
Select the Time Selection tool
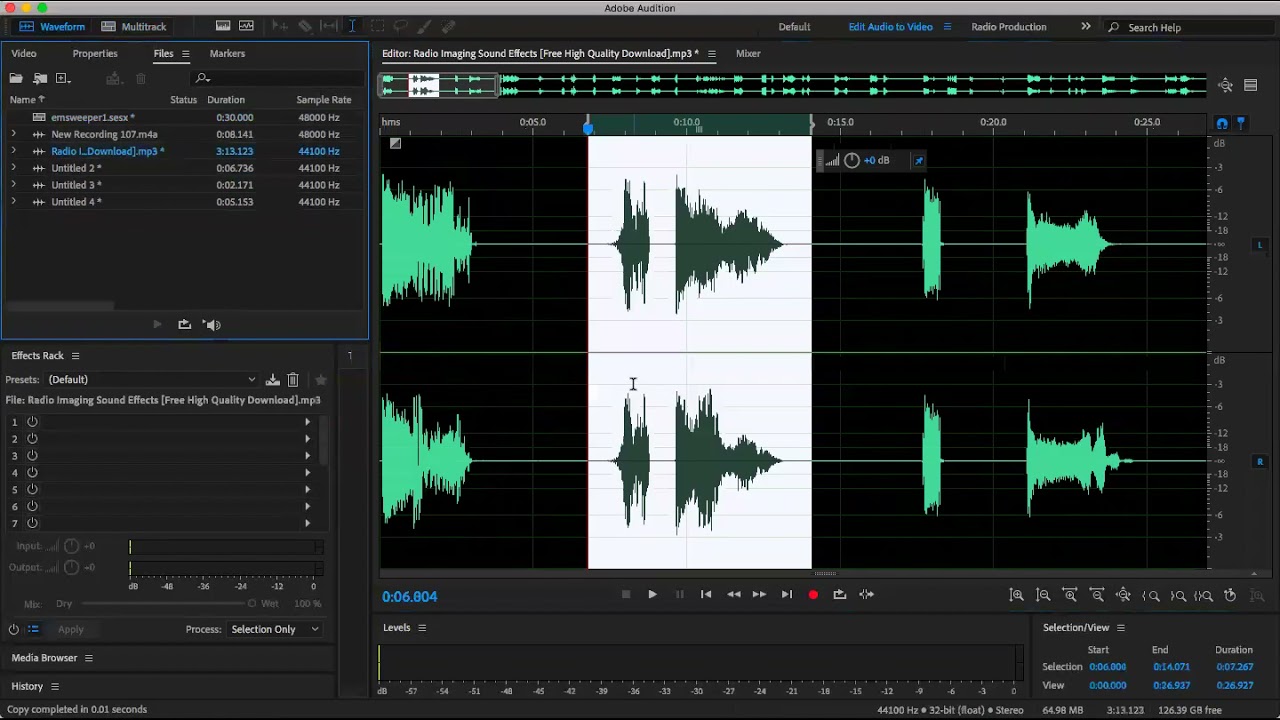point(352,26)
